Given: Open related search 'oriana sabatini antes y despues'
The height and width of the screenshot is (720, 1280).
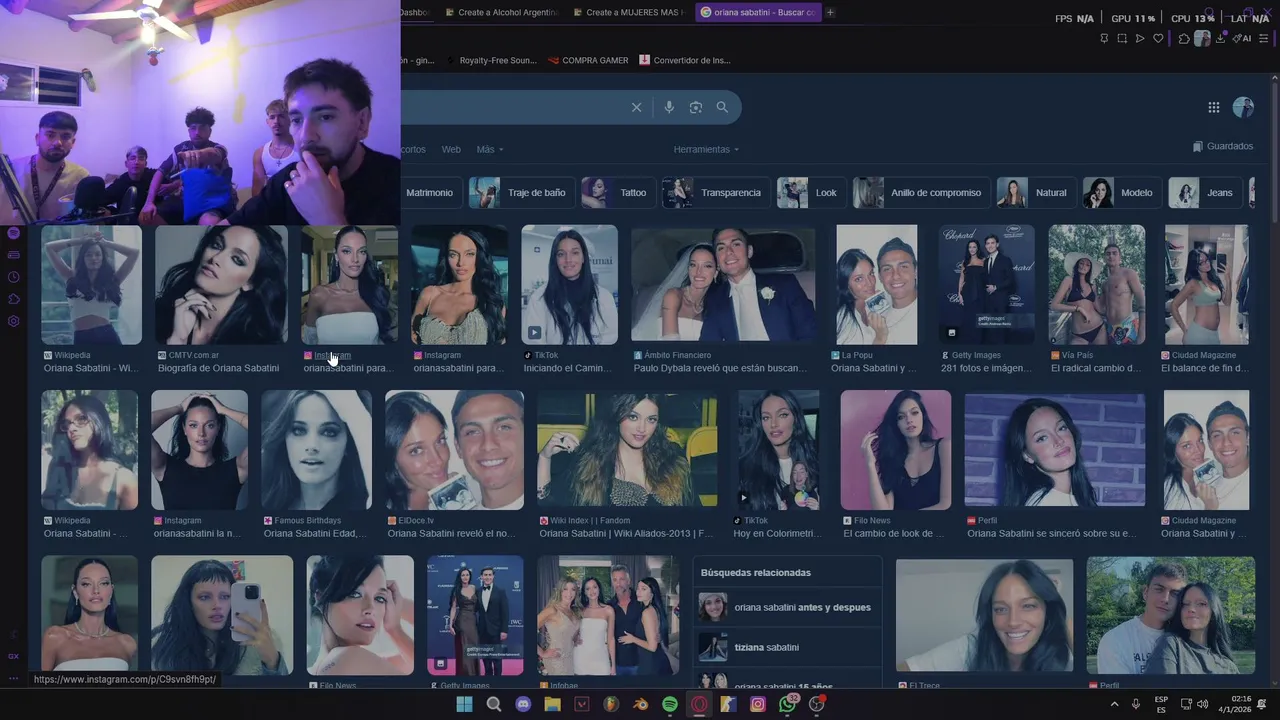Looking at the screenshot, I should (786, 607).
